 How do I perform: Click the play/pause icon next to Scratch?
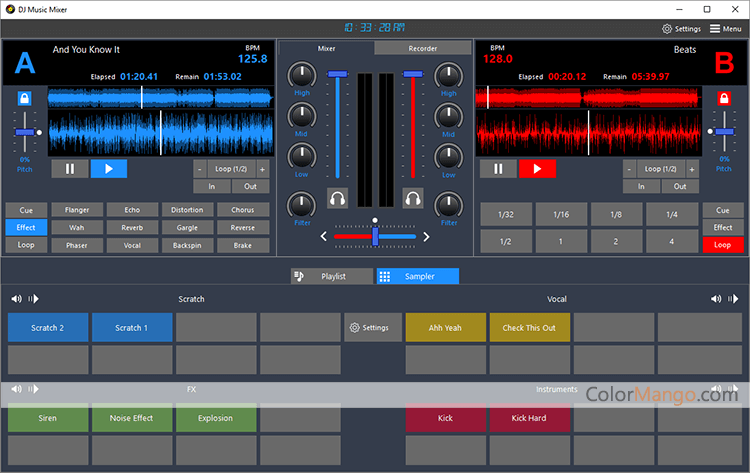[33, 299]
